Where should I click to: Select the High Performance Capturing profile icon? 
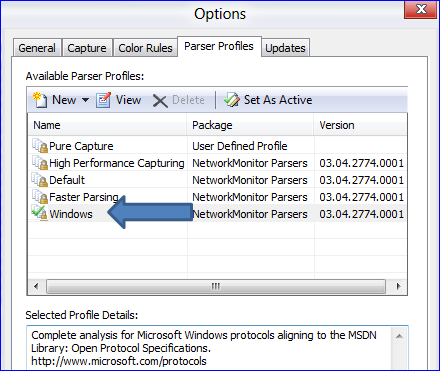click(40, 163)
